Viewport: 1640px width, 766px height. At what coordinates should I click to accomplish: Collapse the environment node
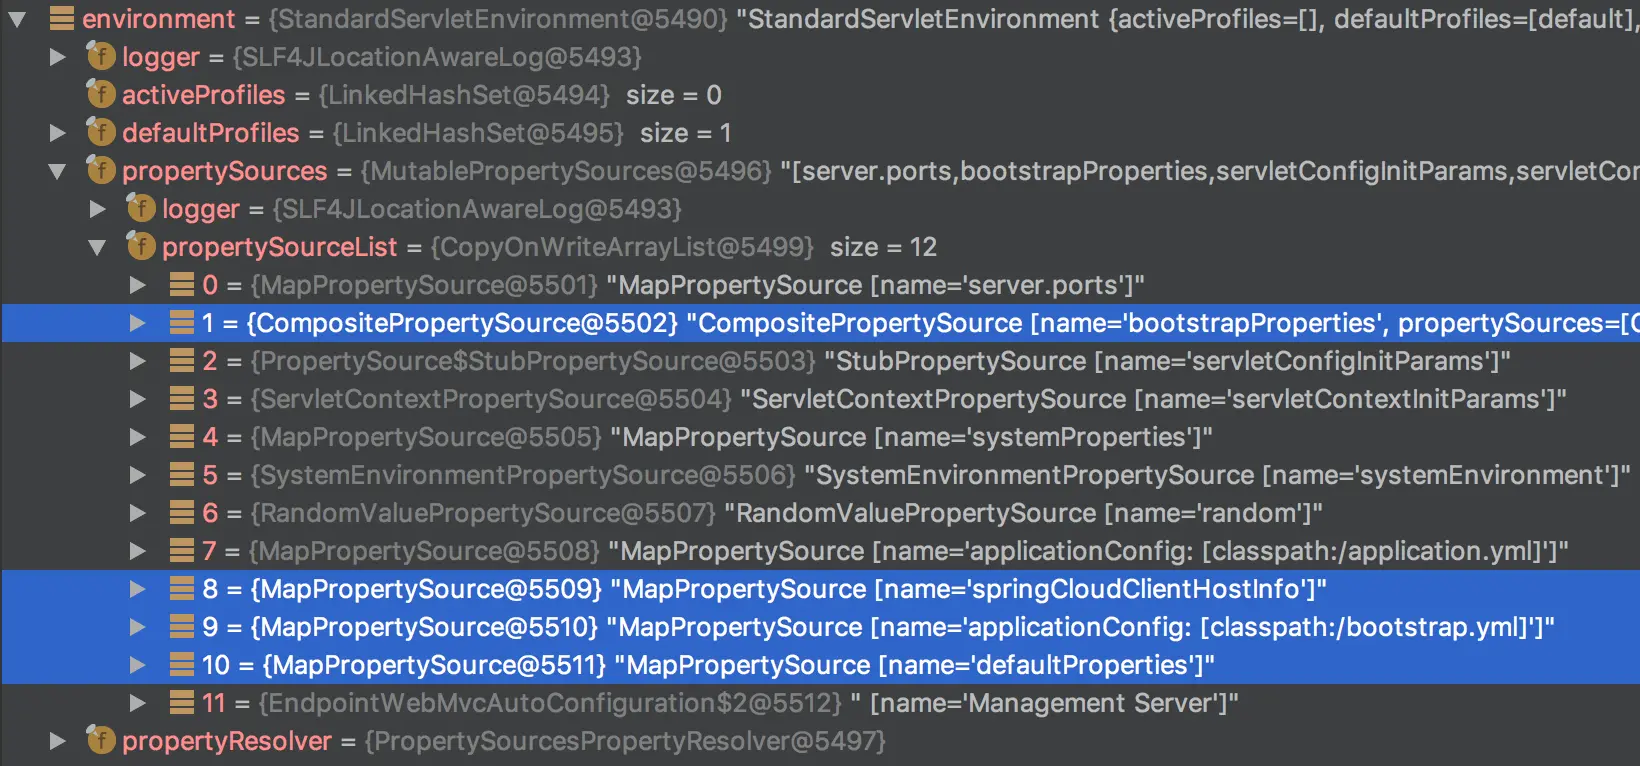(x=18, y=19)
